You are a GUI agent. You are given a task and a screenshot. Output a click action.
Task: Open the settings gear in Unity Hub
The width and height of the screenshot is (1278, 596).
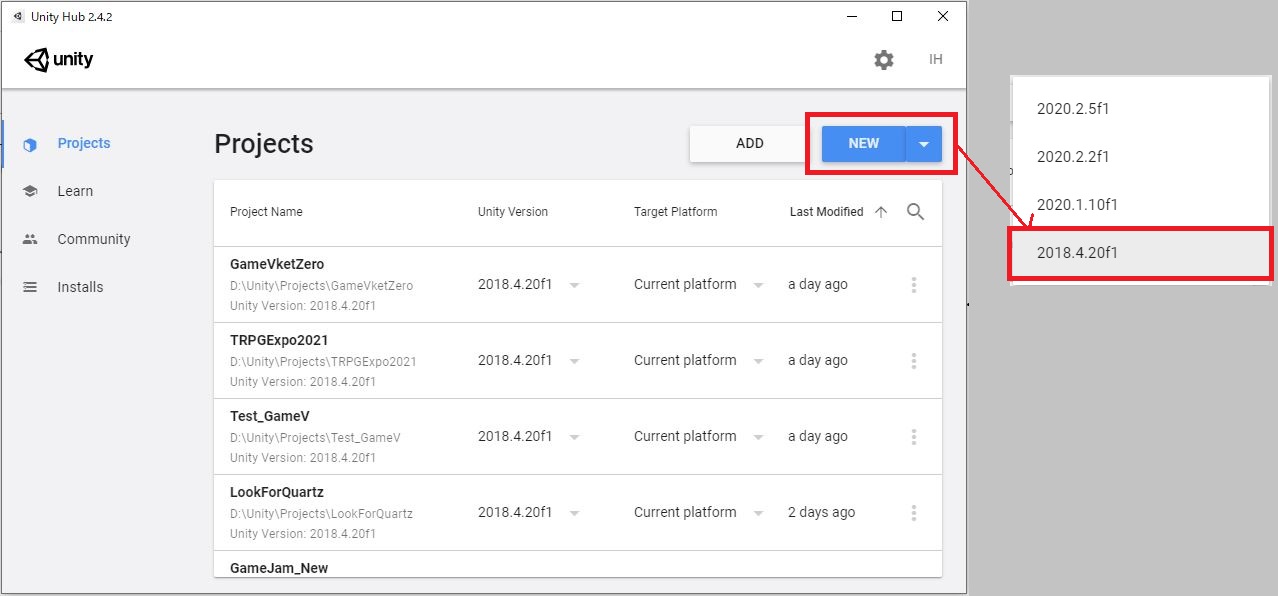click(x=884, y=60)
